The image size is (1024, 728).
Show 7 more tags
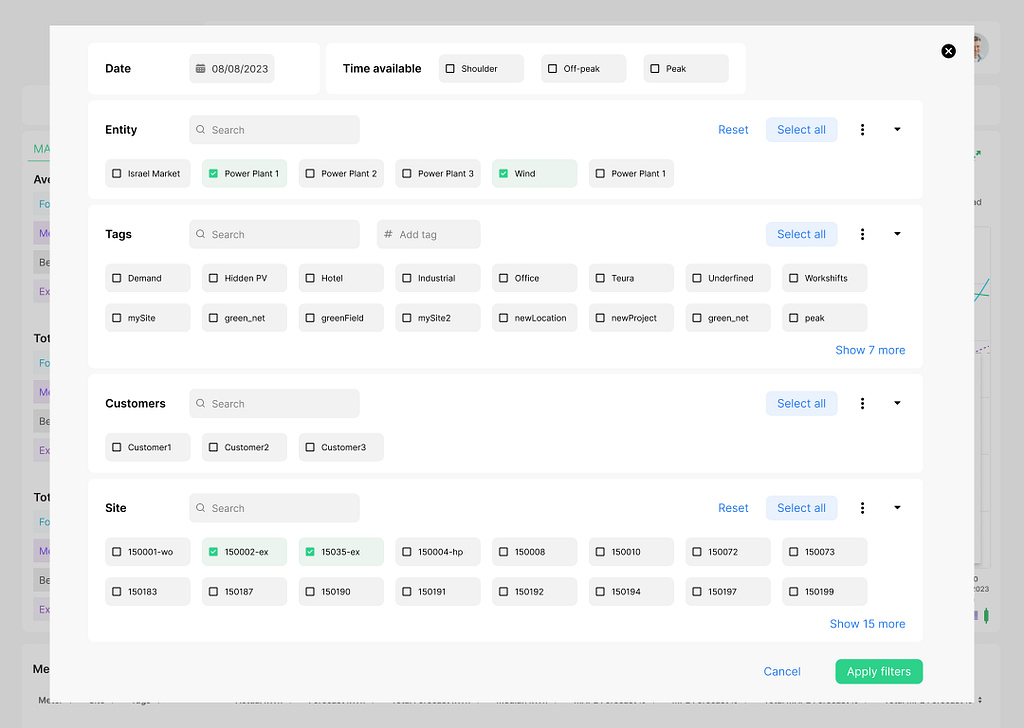(x=870, y=350)
